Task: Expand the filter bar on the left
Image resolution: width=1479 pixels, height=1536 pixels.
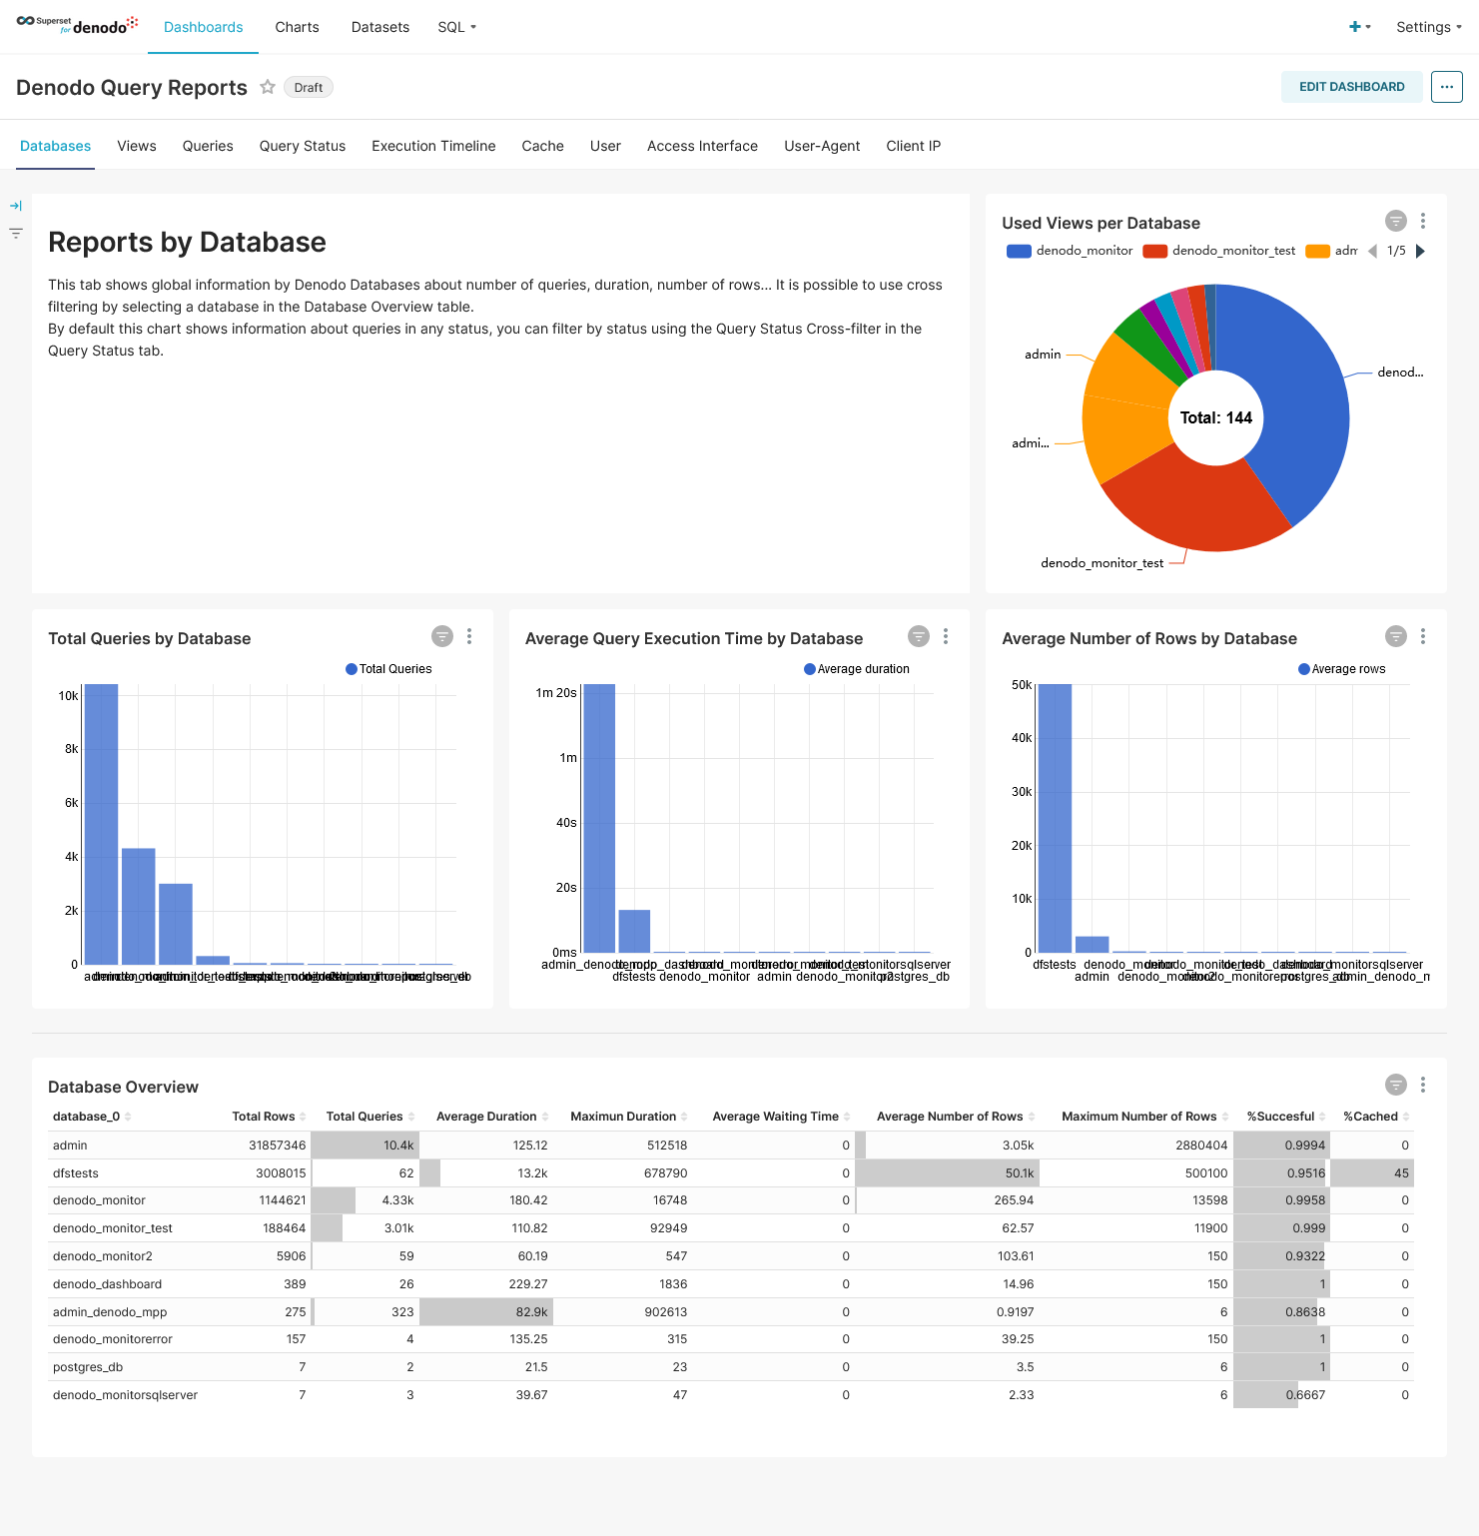Action: tap(16, 206)
